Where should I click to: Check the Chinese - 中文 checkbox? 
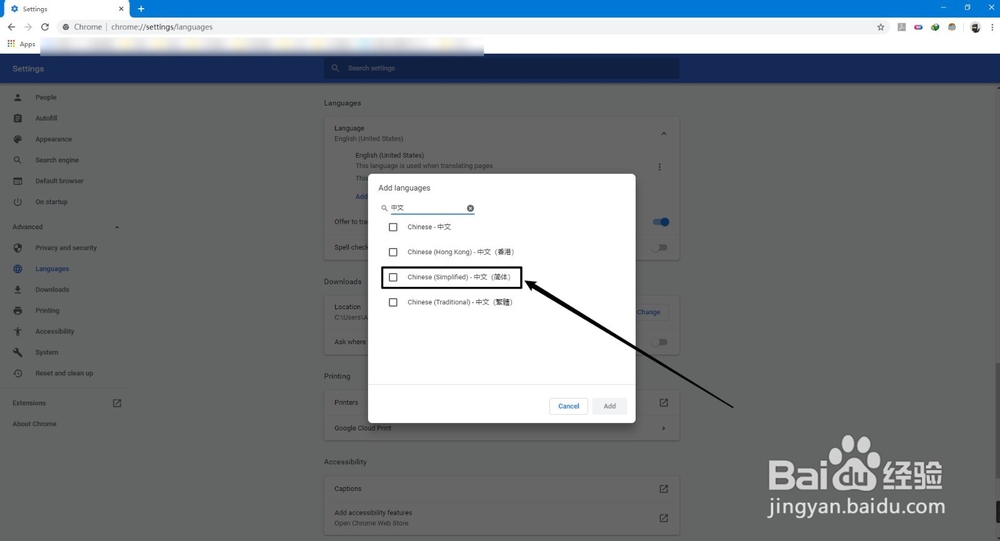point(393,227)
